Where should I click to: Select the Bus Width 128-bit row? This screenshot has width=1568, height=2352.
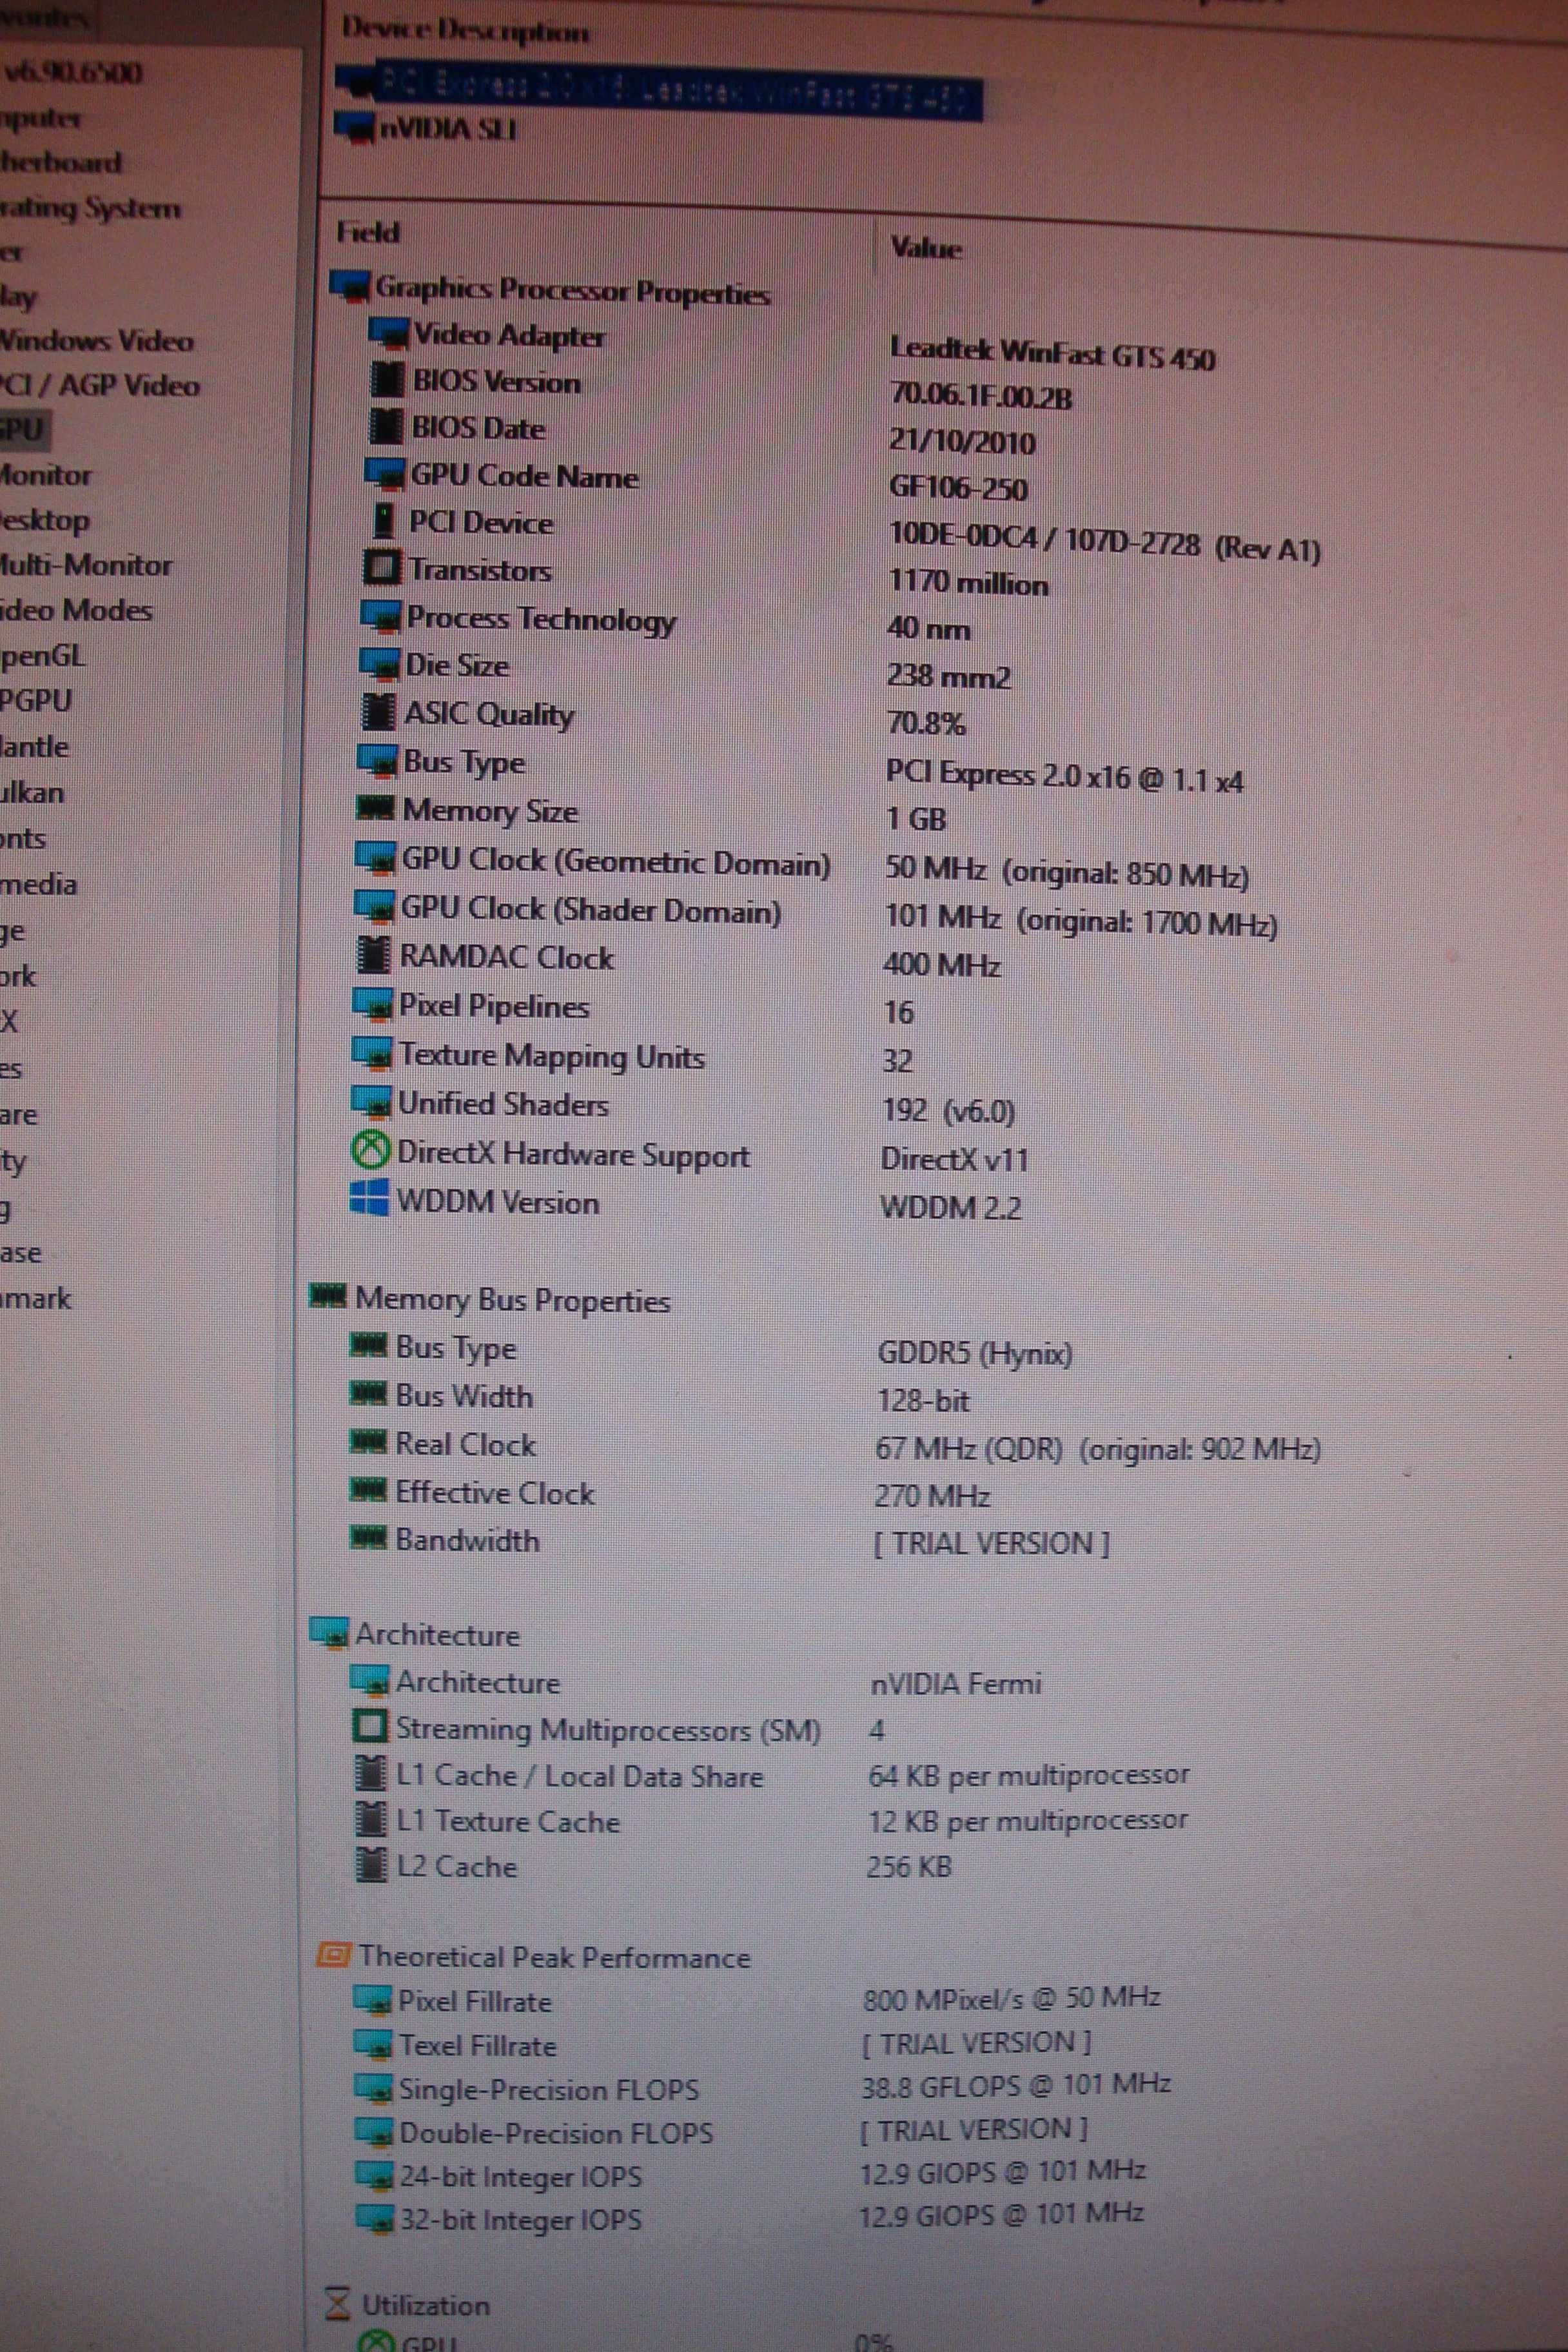[x=659, y=1397]
